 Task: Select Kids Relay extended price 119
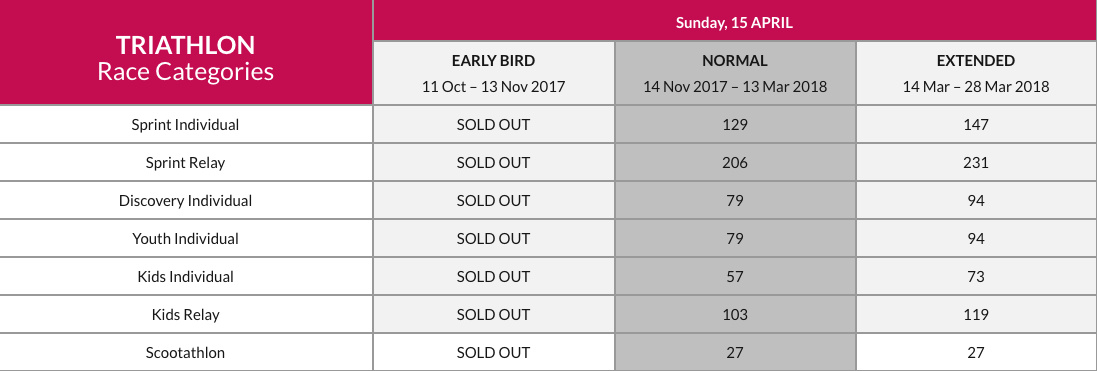[x=976, y=314]
